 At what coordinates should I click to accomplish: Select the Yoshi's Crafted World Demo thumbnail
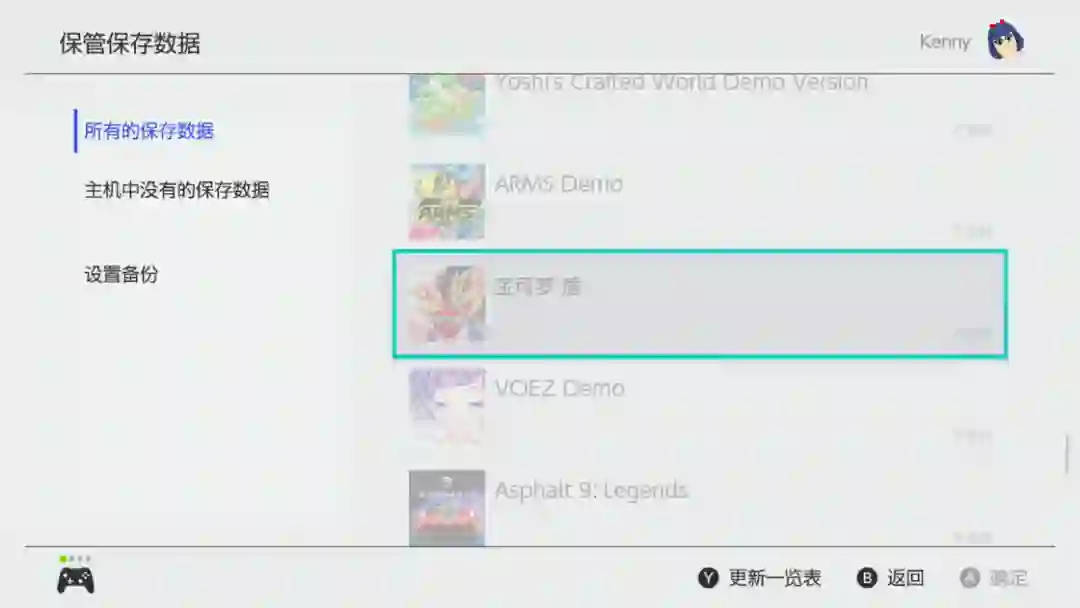(x=447, y=105)
